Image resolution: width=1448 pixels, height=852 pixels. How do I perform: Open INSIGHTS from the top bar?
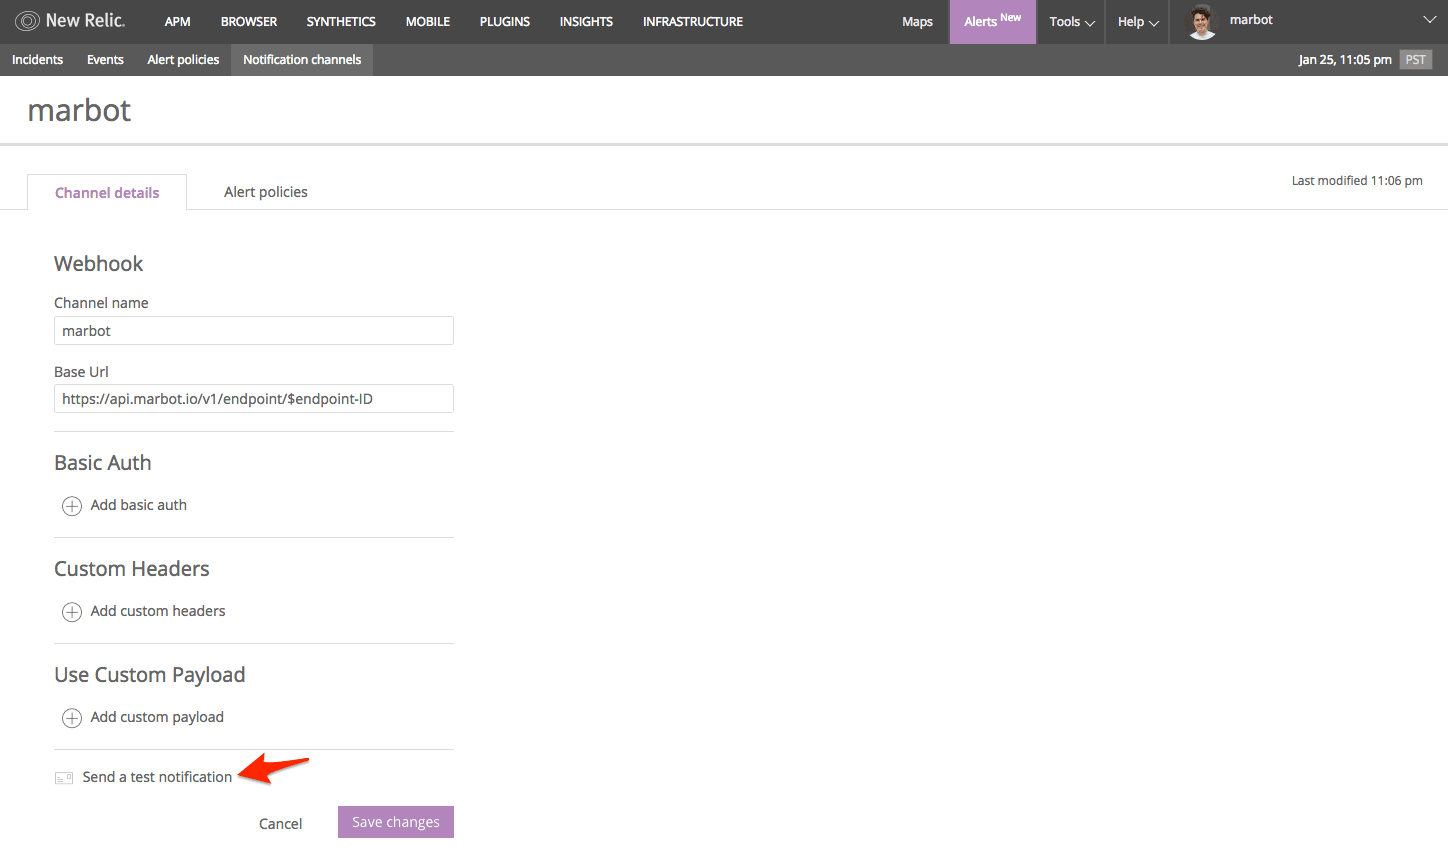pyautogui.click(x=586, y=21)
